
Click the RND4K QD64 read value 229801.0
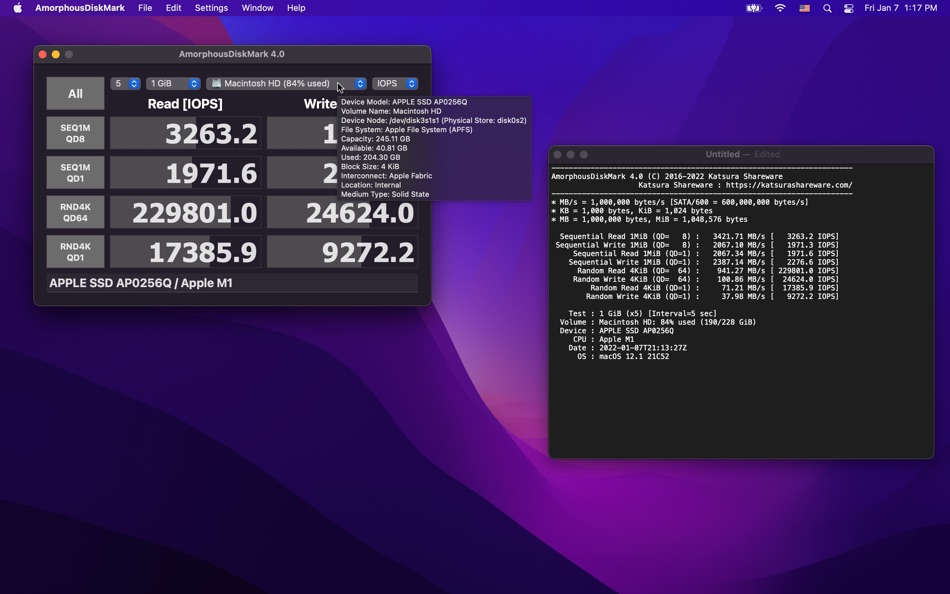click(185, 212)
